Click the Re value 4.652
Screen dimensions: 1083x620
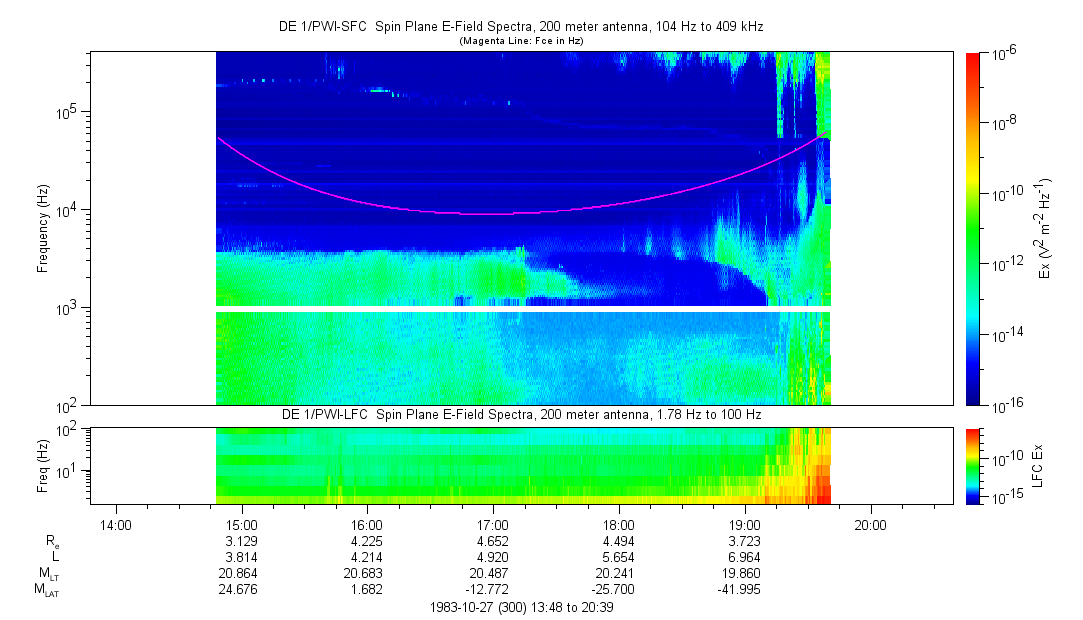pyautogui.click(x=492, y=541)
